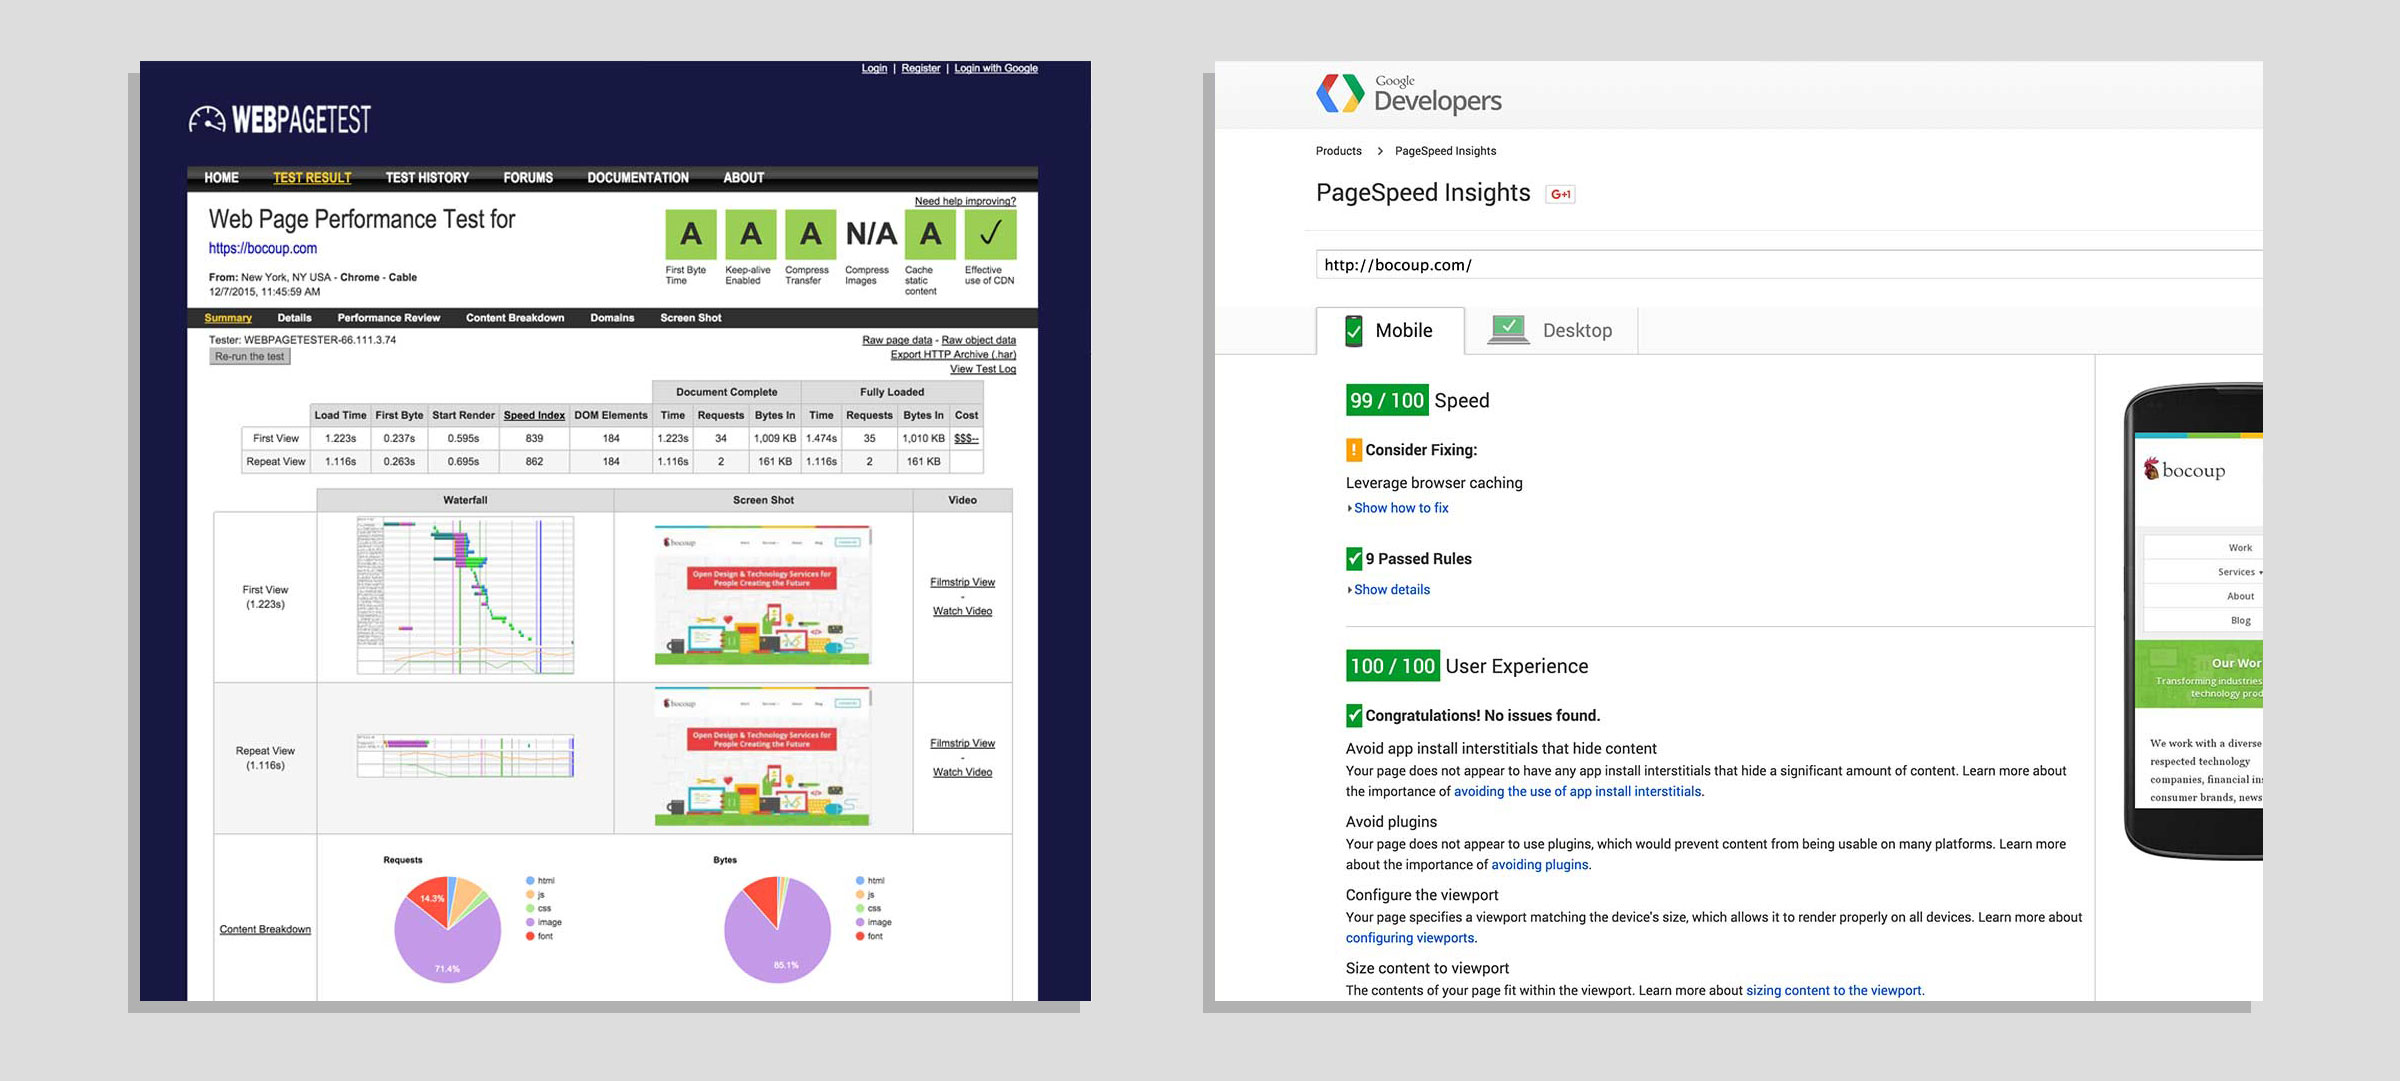
Task: Click the green 9 Passed Rules checkmark
Action: [1354, 559]
